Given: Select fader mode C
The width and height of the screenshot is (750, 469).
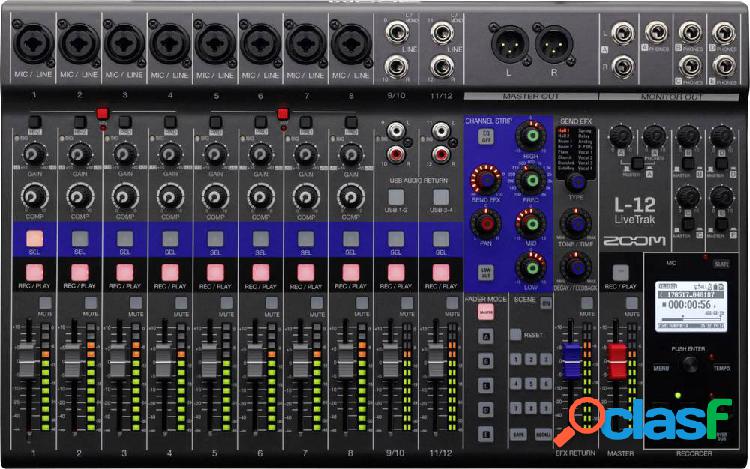Looking at the screenshot, I should click(485, 385).
